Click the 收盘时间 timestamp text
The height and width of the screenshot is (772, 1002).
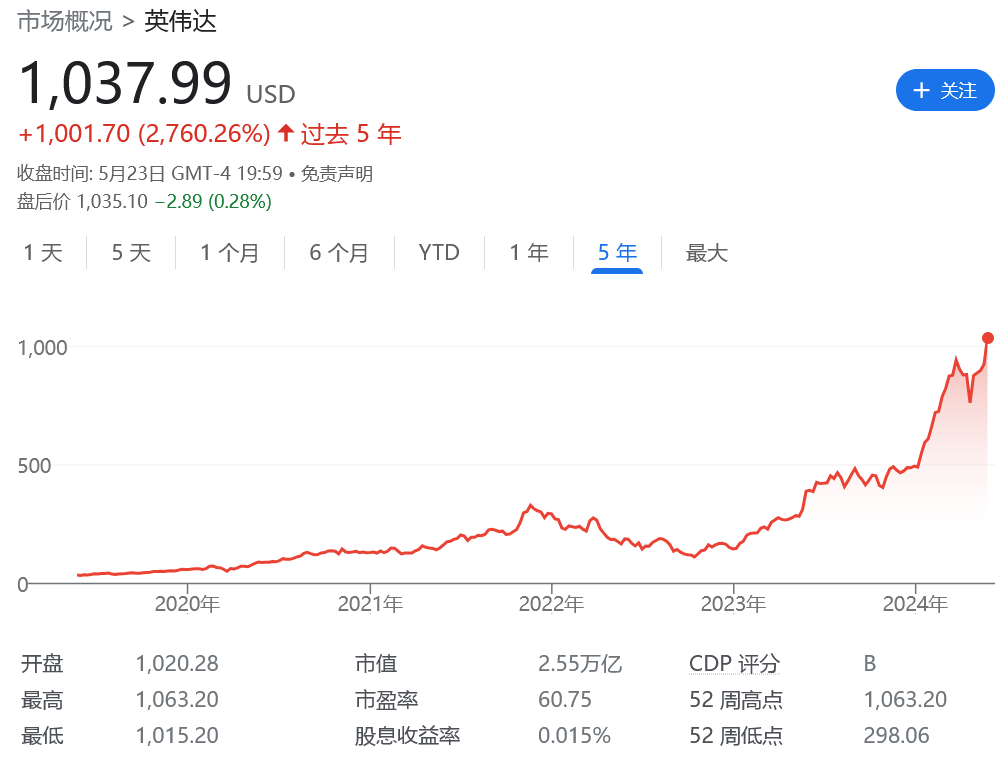pos(150,174)
